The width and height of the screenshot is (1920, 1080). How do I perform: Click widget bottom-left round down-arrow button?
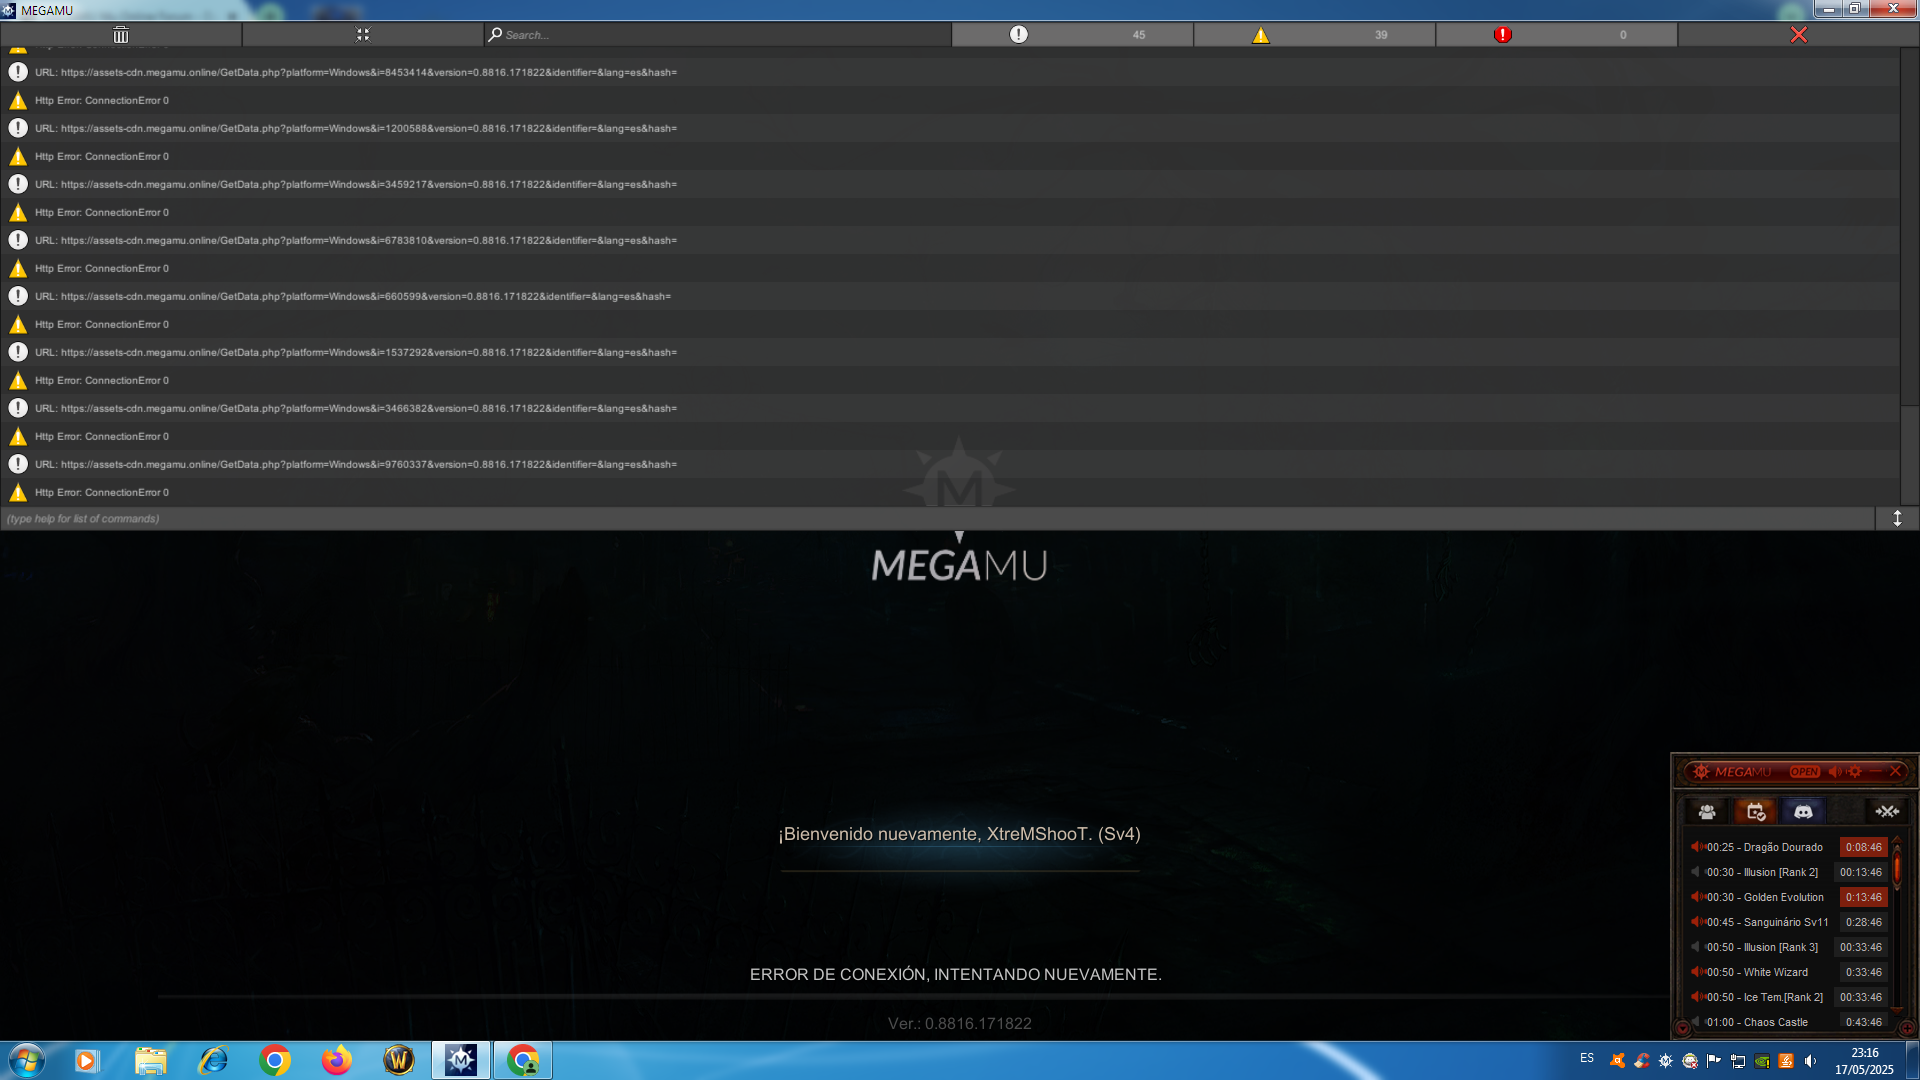coord(1683,1028)
